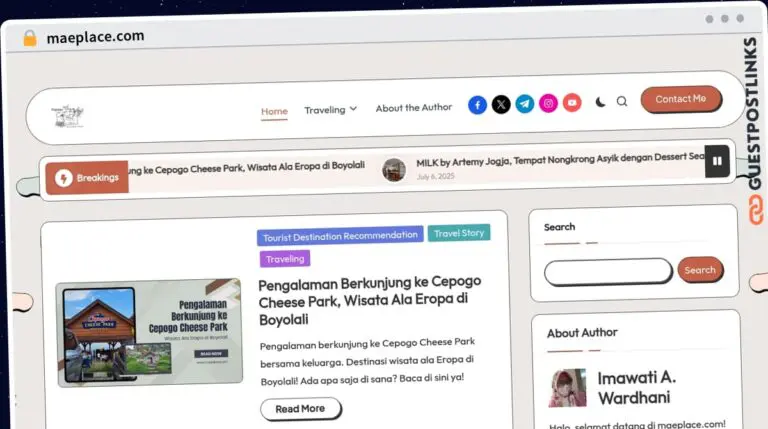Go to the Home menu item
The width and height of the screenshot is (768, 429).
click(x=274, y=111)
